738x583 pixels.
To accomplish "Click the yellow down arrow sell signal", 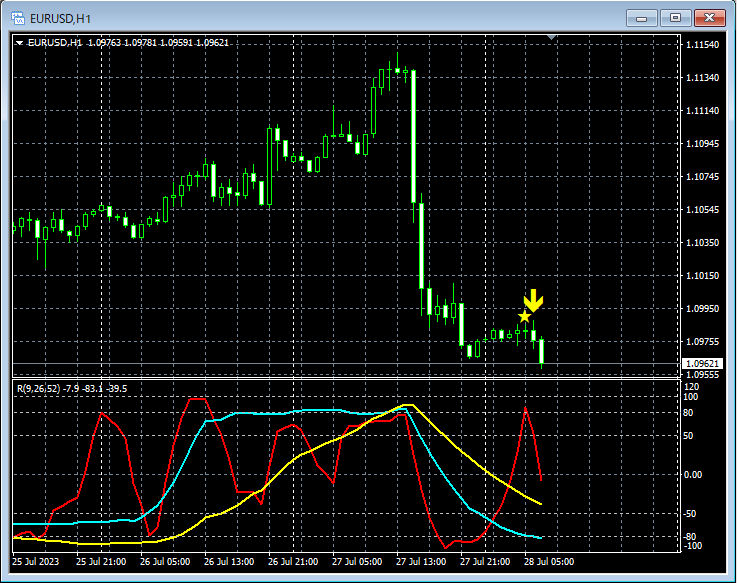I will coord(533,300).
